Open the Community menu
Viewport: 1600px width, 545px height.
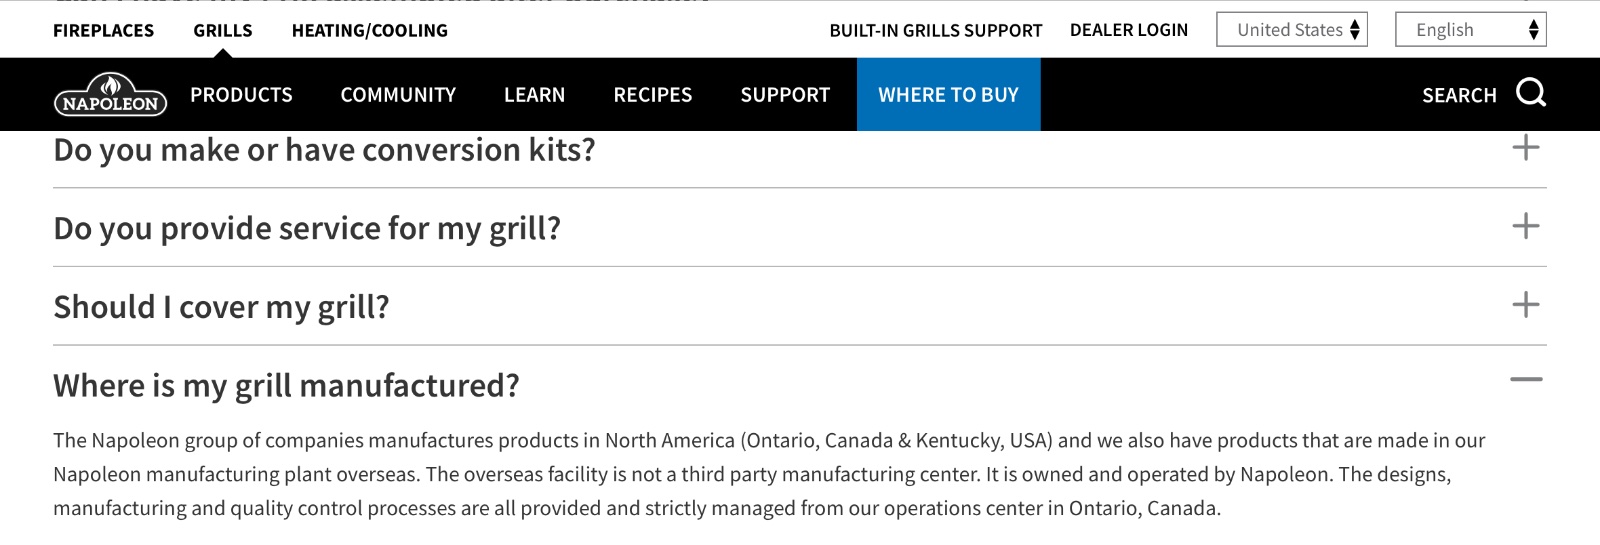(x=398, y=95)
